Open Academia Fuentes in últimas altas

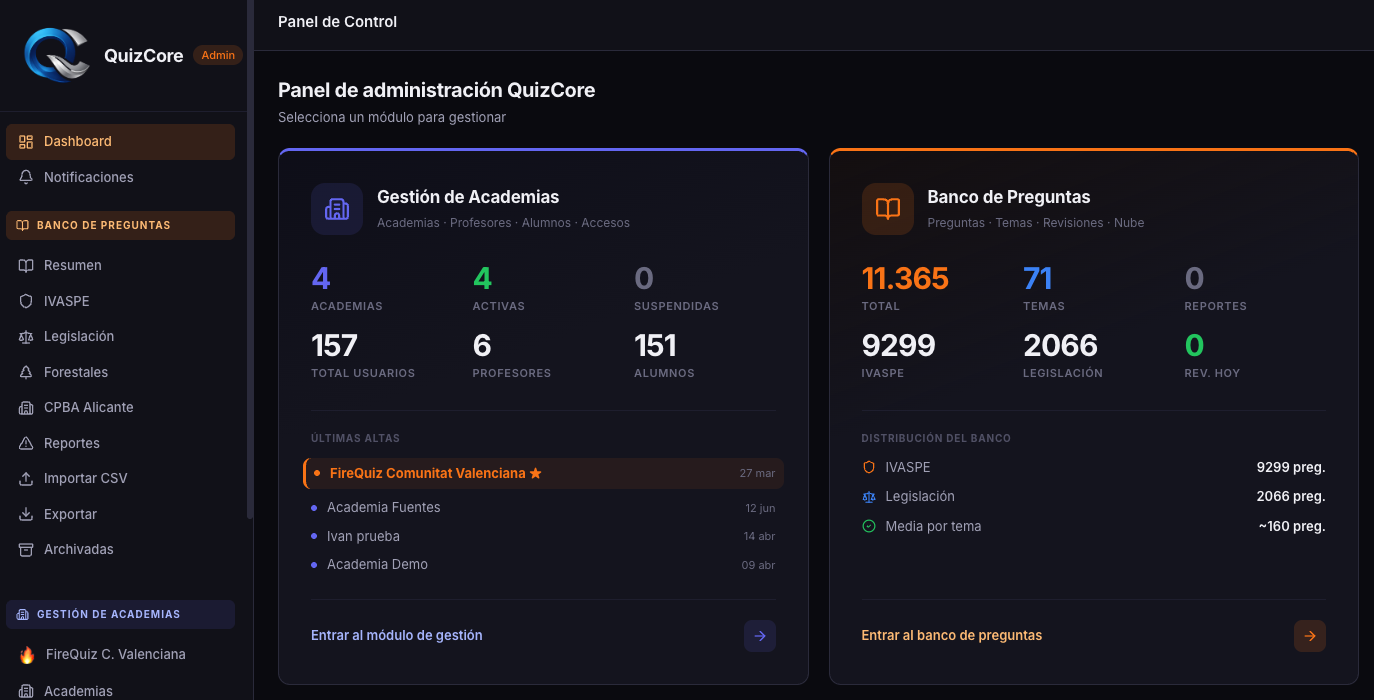click(x=543, y=508)
